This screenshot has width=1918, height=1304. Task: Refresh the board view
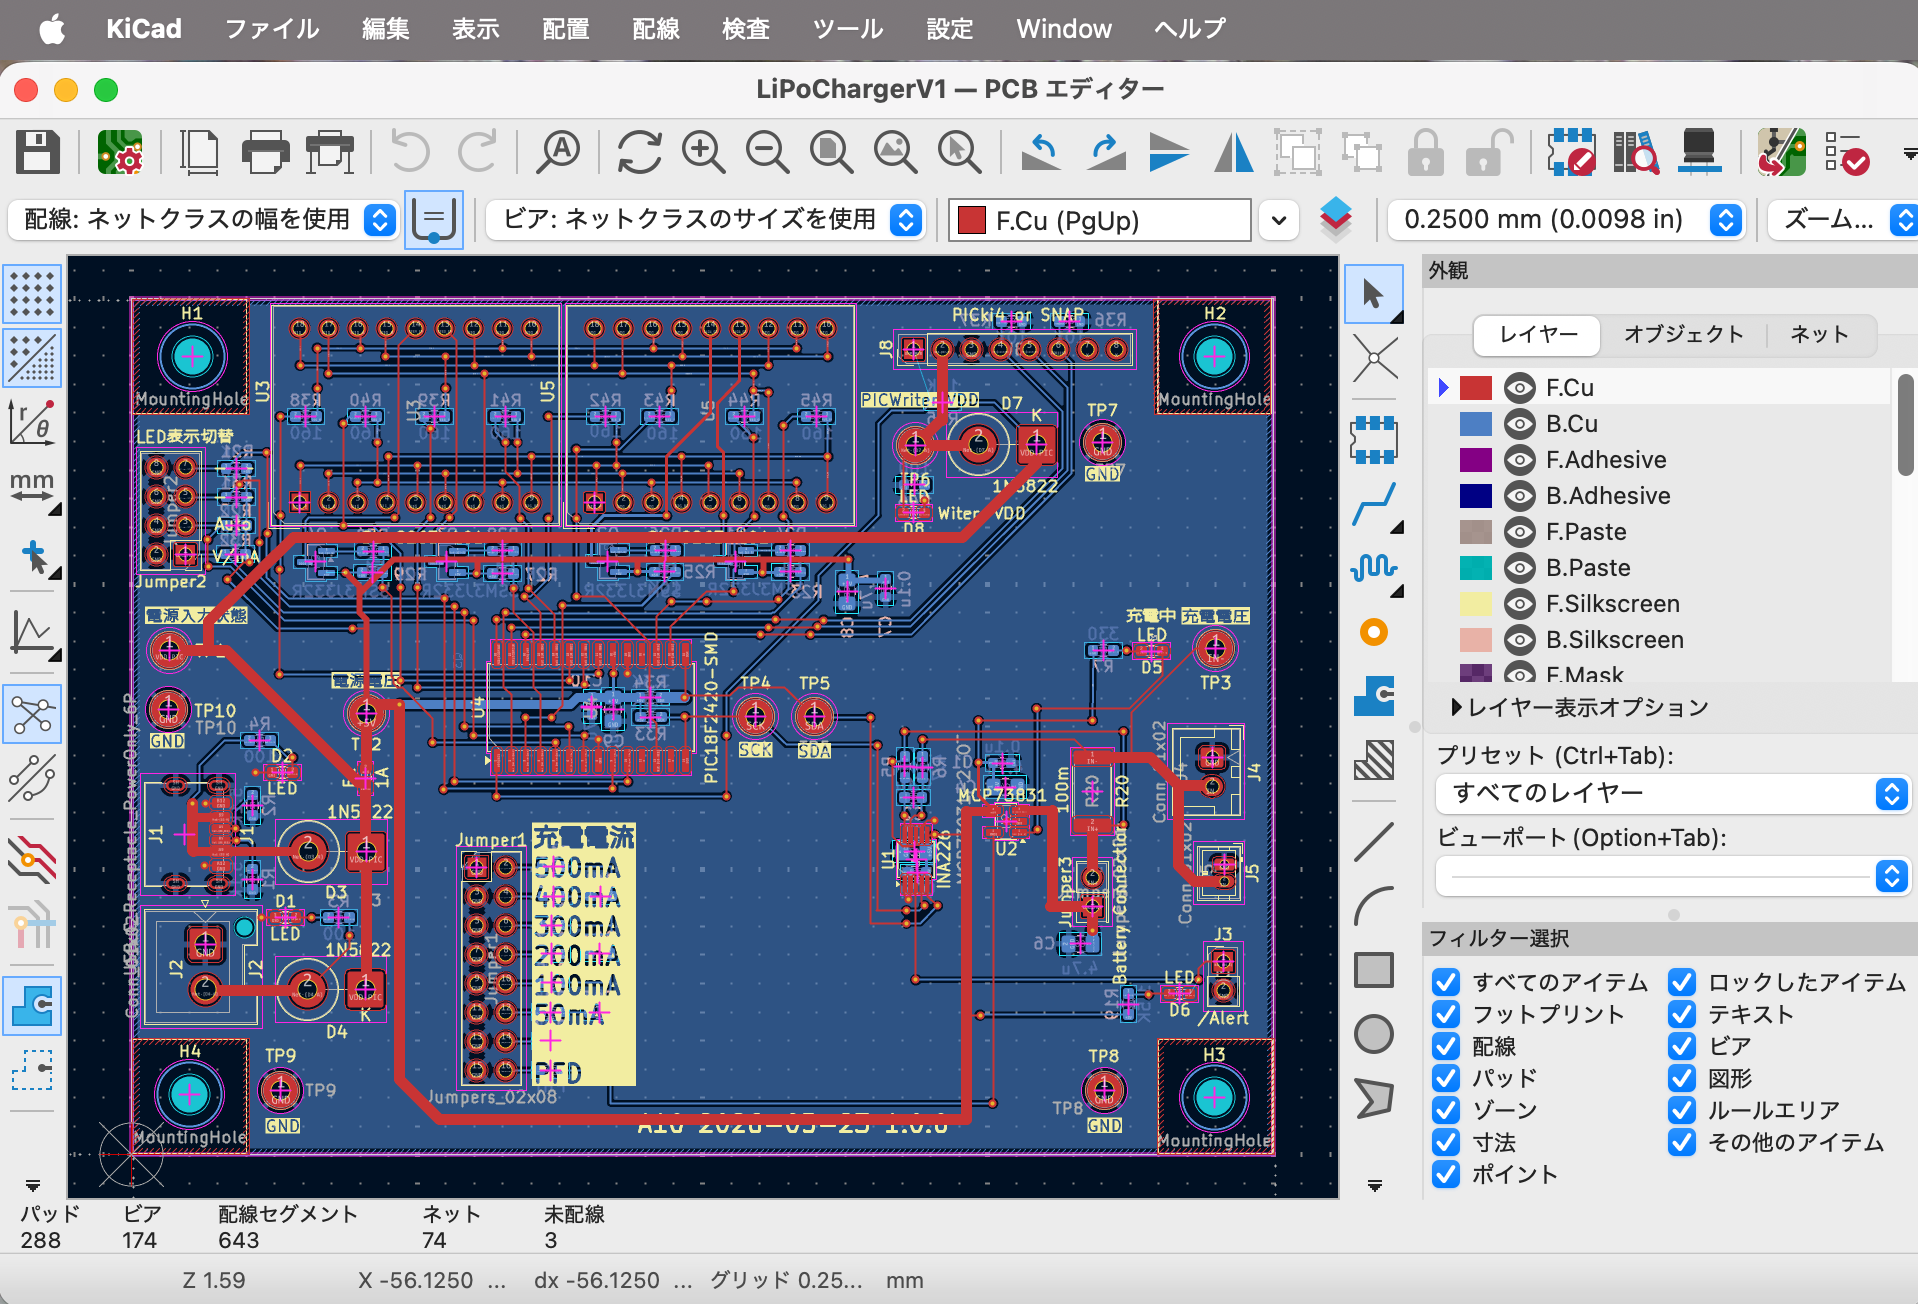pyautogui.click(x=640, y=153)
